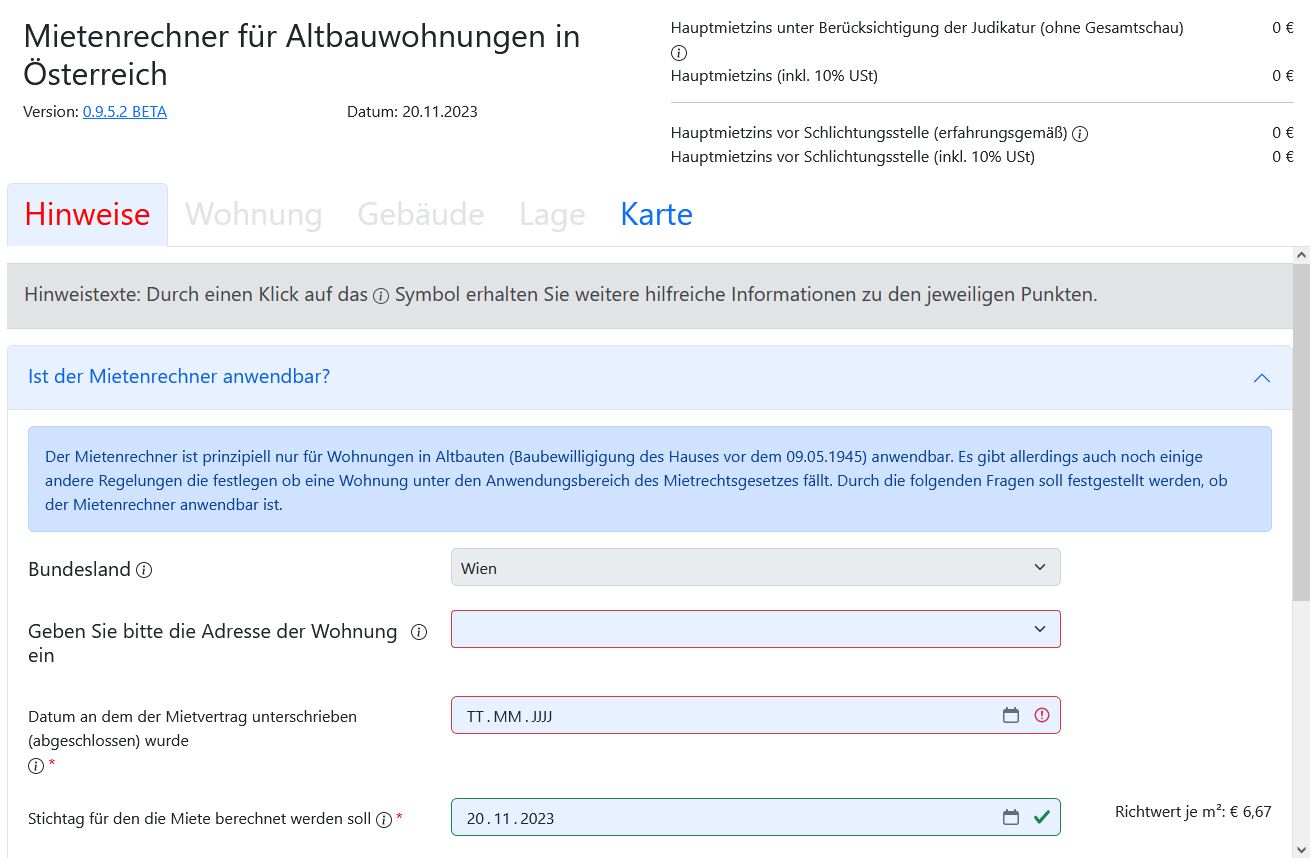Image resolution: width=1315 pixels, height=862 pixels.
Task: Switch to the Wohnung tab
Action: tap(253, 214)
